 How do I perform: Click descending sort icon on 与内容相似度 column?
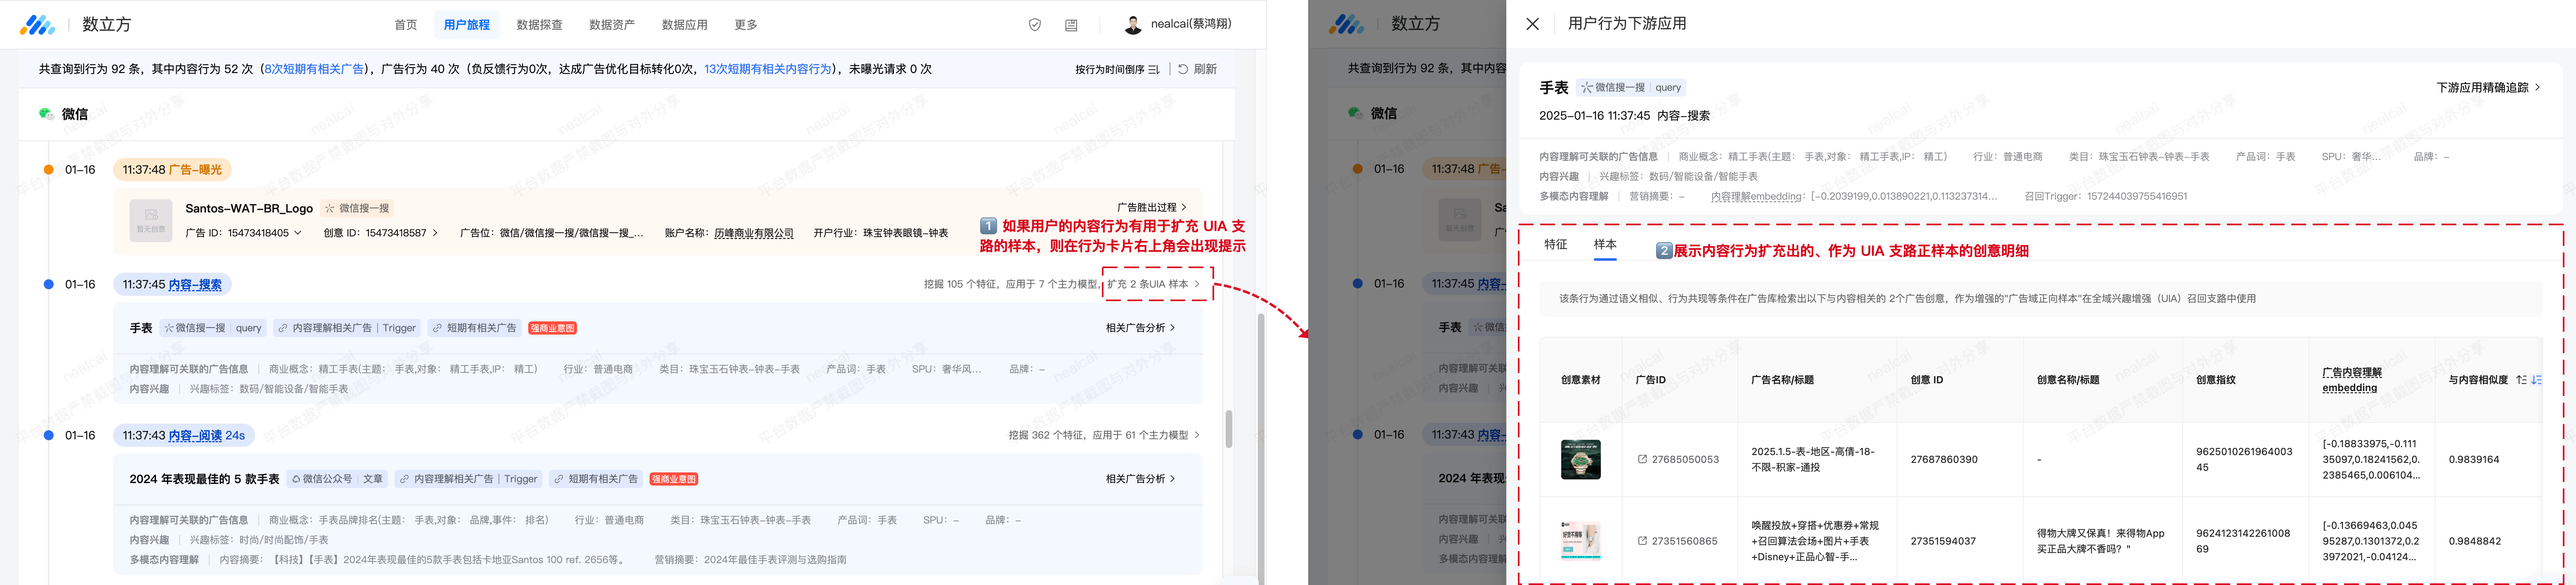pyautogui.click(x=2536, y=380)
